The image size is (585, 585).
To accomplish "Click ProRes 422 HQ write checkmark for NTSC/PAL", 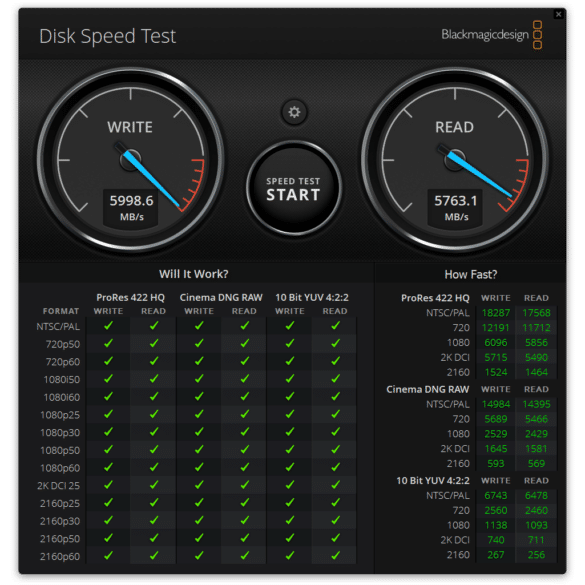I will point(108,326).
